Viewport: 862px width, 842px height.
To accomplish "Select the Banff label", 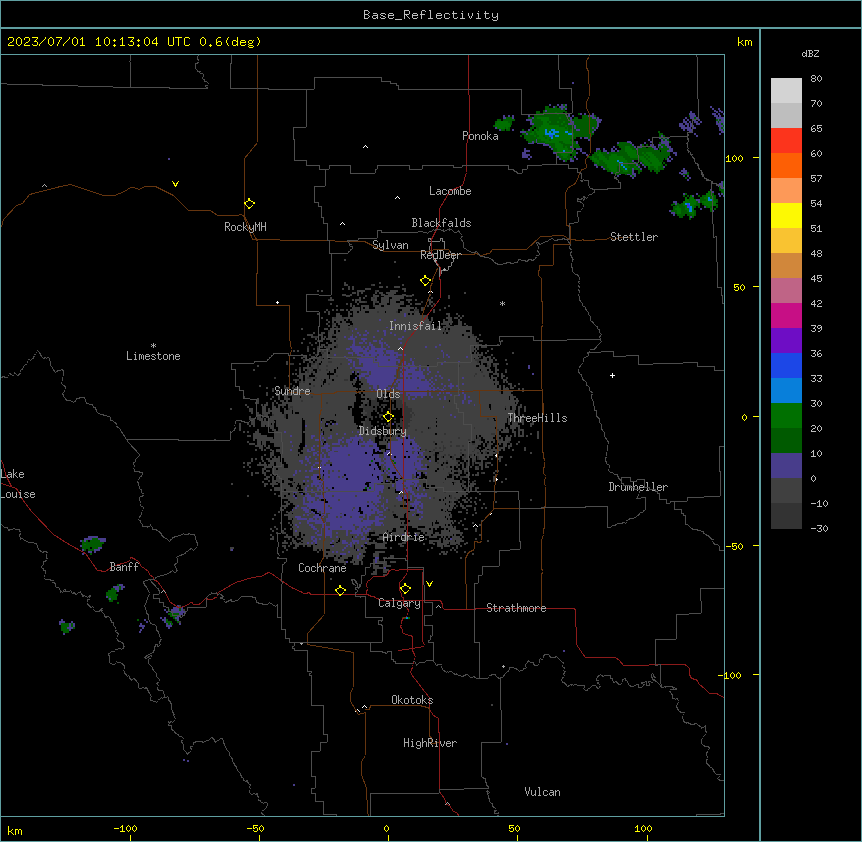I will (x=124, y=567).
